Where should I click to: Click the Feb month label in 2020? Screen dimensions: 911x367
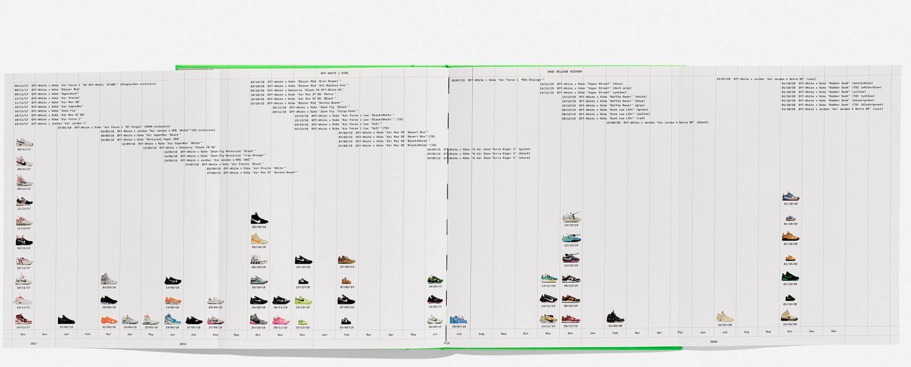[x=615, y=333]
